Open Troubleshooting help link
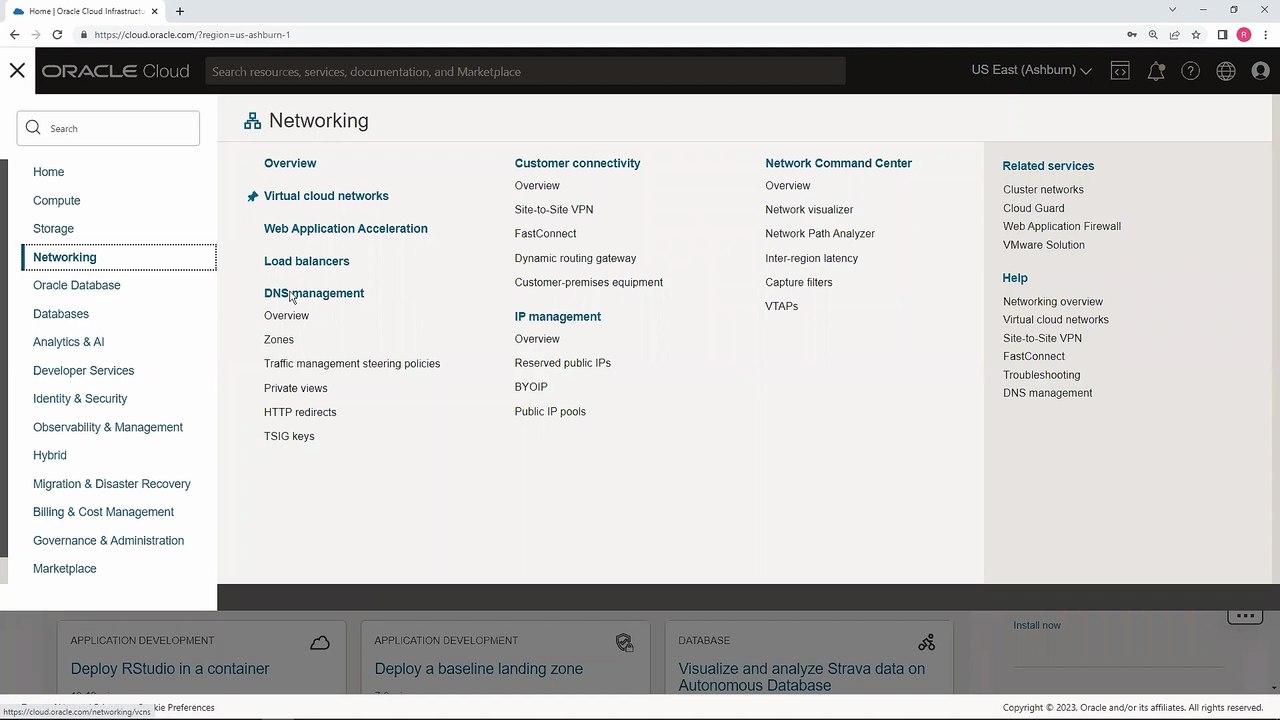1280x720 pixels. click(1041, 375)
